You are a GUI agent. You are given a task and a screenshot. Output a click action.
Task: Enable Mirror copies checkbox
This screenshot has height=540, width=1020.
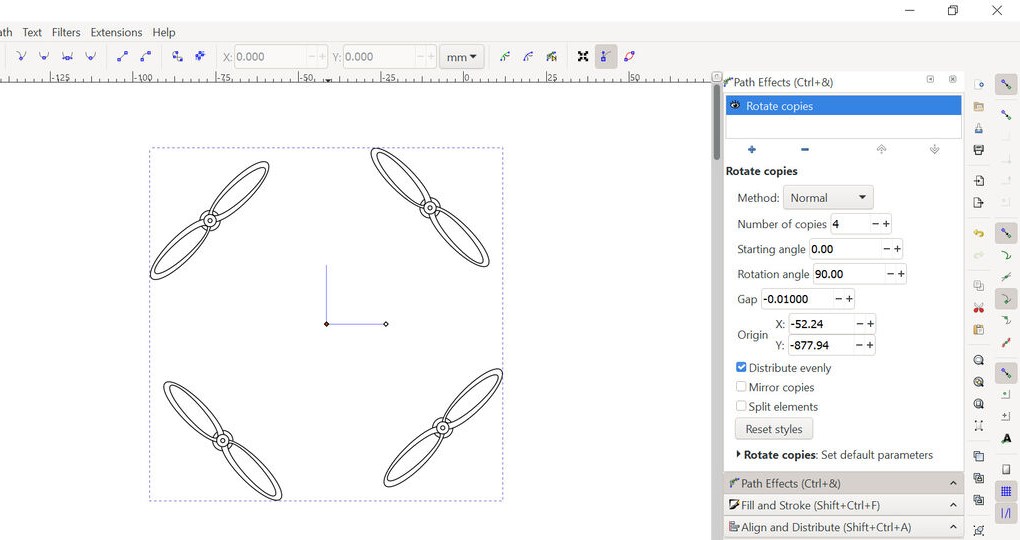pyautogui.click(x=741, y=386)
